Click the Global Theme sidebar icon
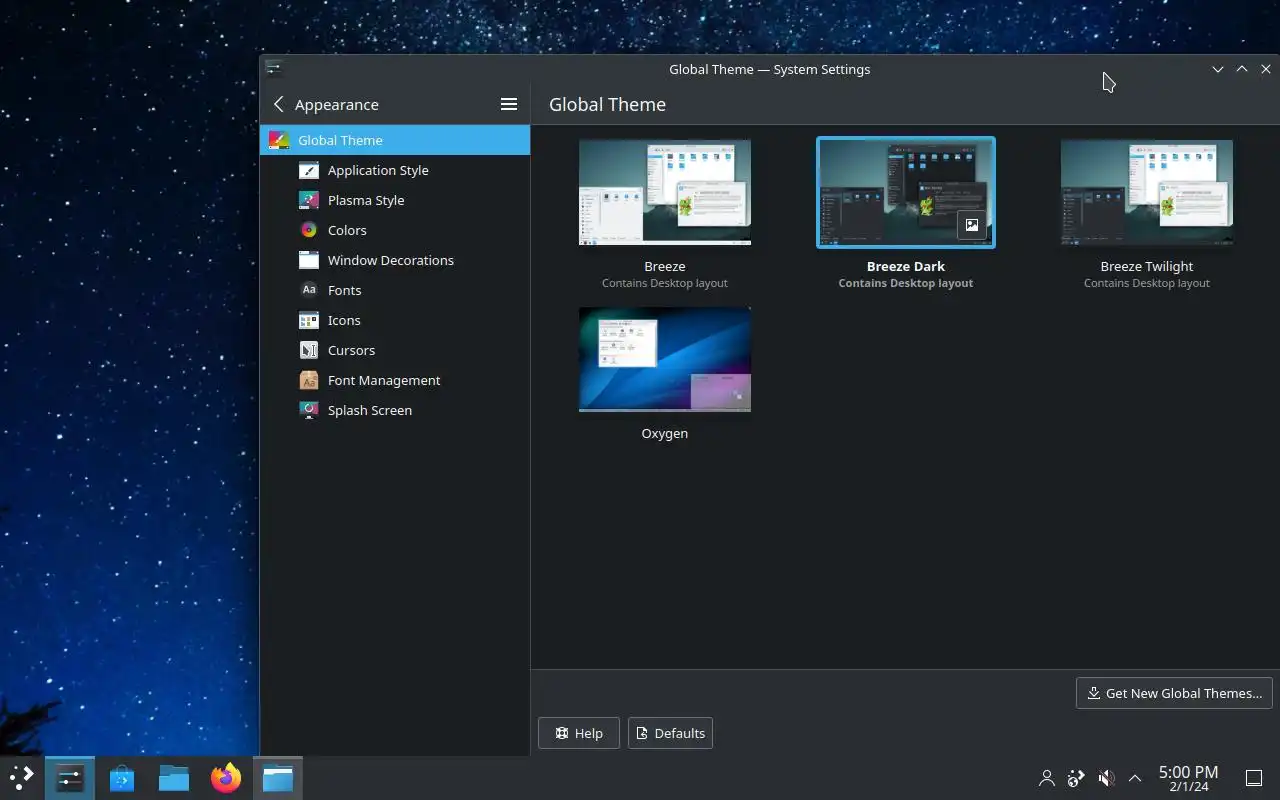This screenshot has height=800, width=1280. (279, 140)
